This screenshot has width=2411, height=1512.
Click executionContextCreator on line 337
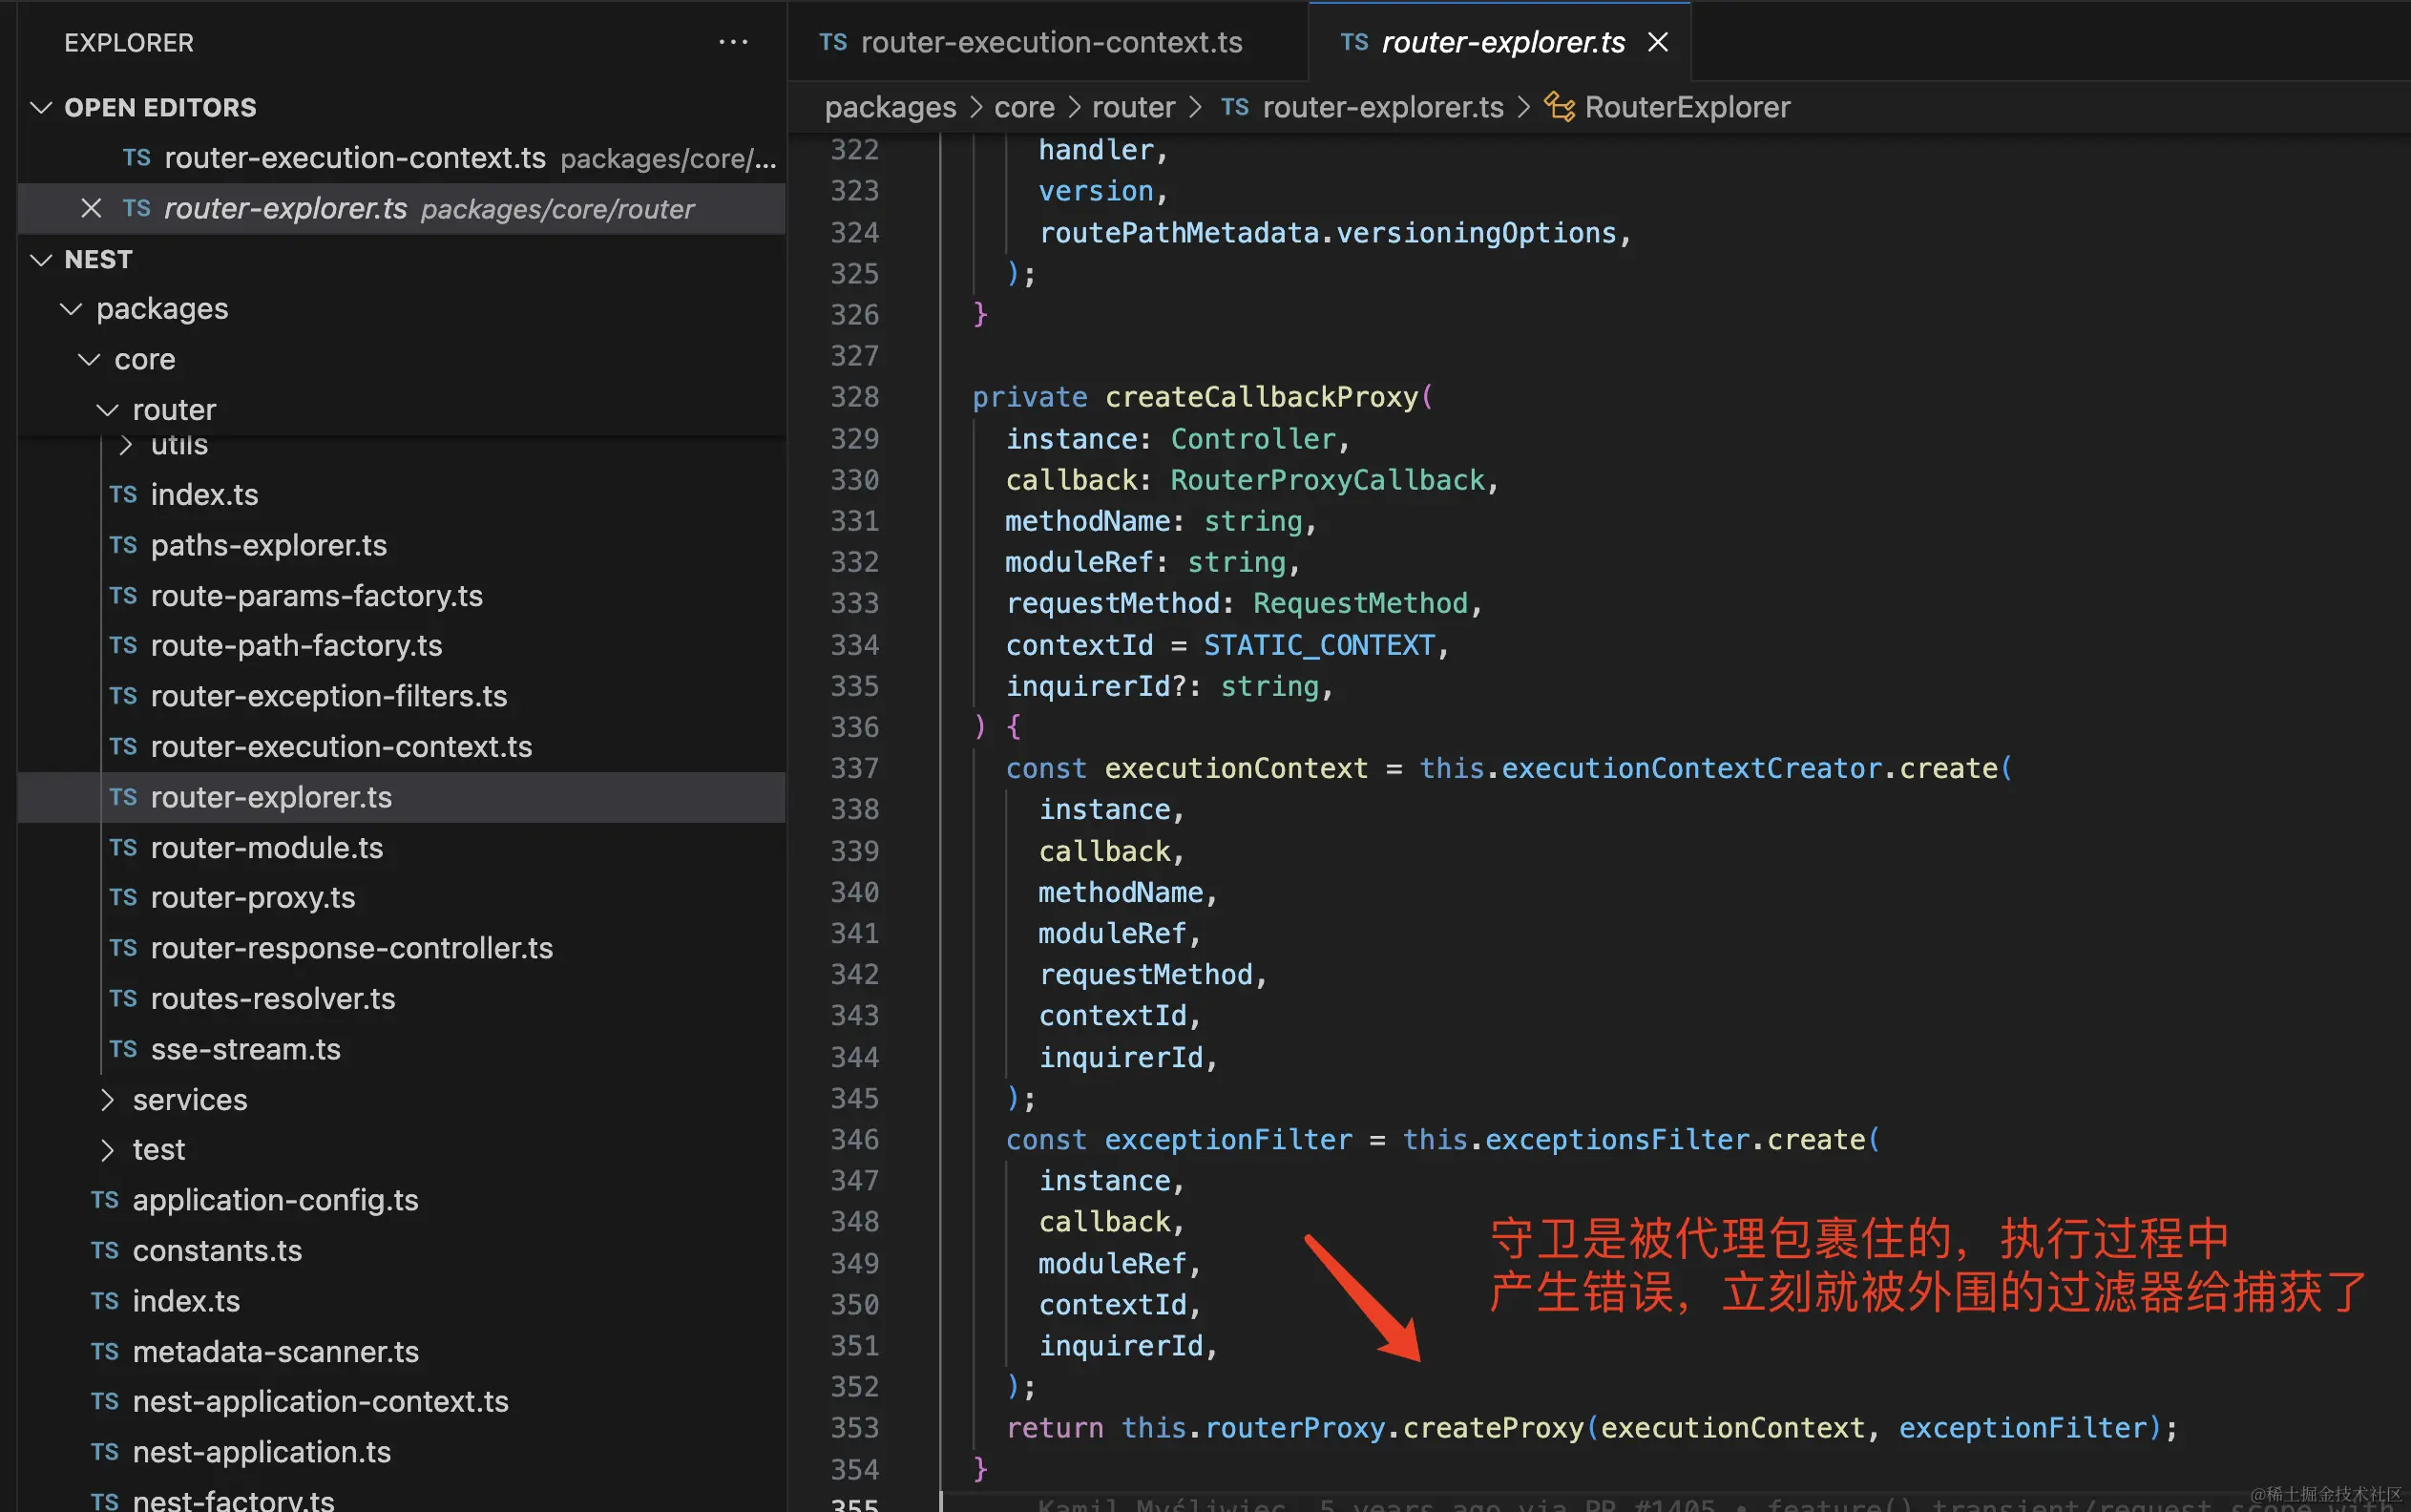[1692, 768]
